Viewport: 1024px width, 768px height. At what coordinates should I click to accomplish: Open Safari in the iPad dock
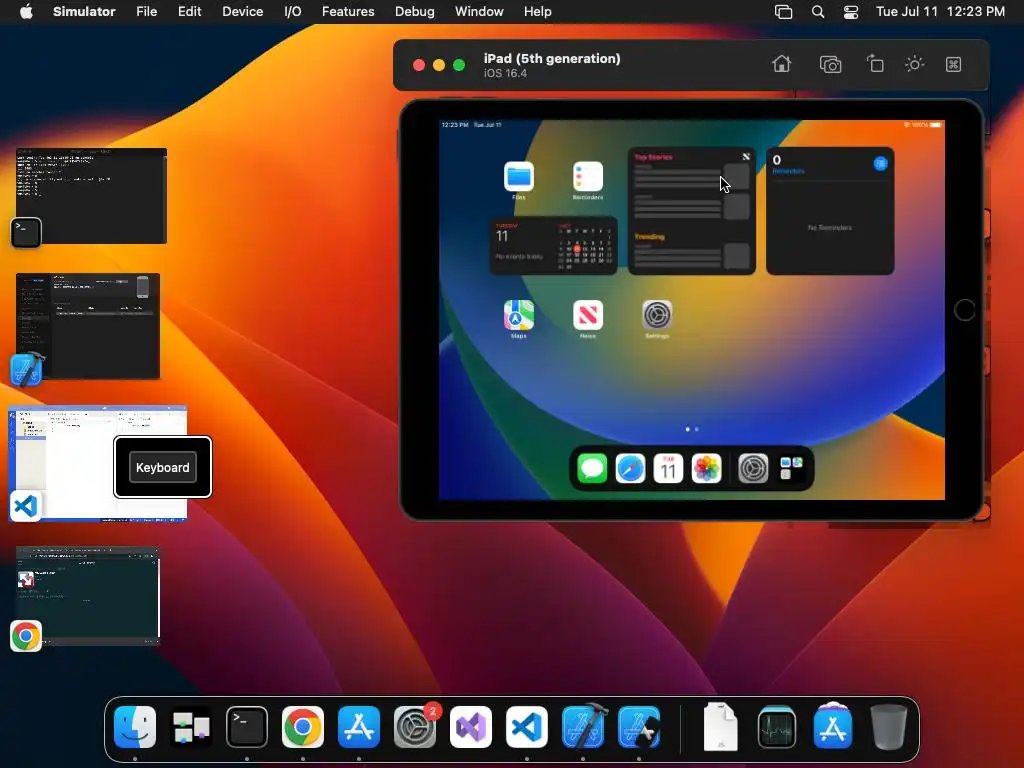pos(630,468)
